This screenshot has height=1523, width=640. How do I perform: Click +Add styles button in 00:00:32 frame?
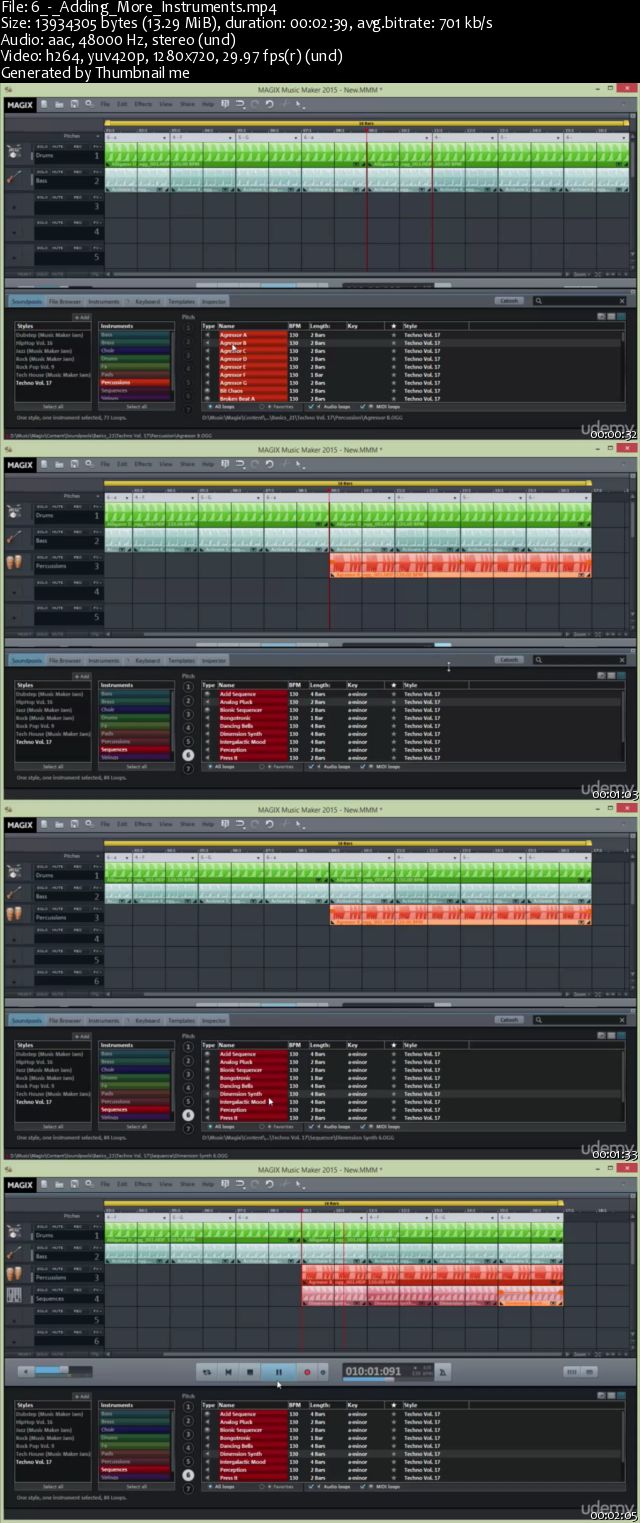click(x=82, y=317)
